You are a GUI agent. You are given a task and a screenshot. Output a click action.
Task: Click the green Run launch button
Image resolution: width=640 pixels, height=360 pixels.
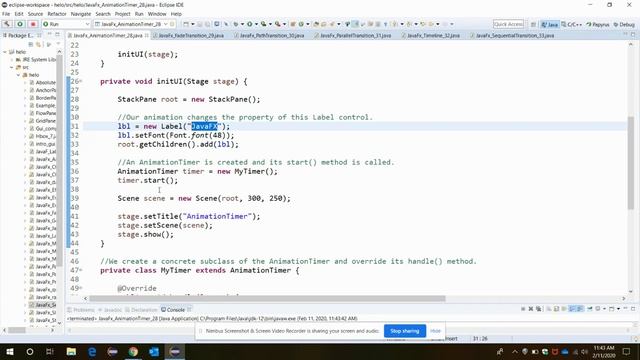click(20, 24)
